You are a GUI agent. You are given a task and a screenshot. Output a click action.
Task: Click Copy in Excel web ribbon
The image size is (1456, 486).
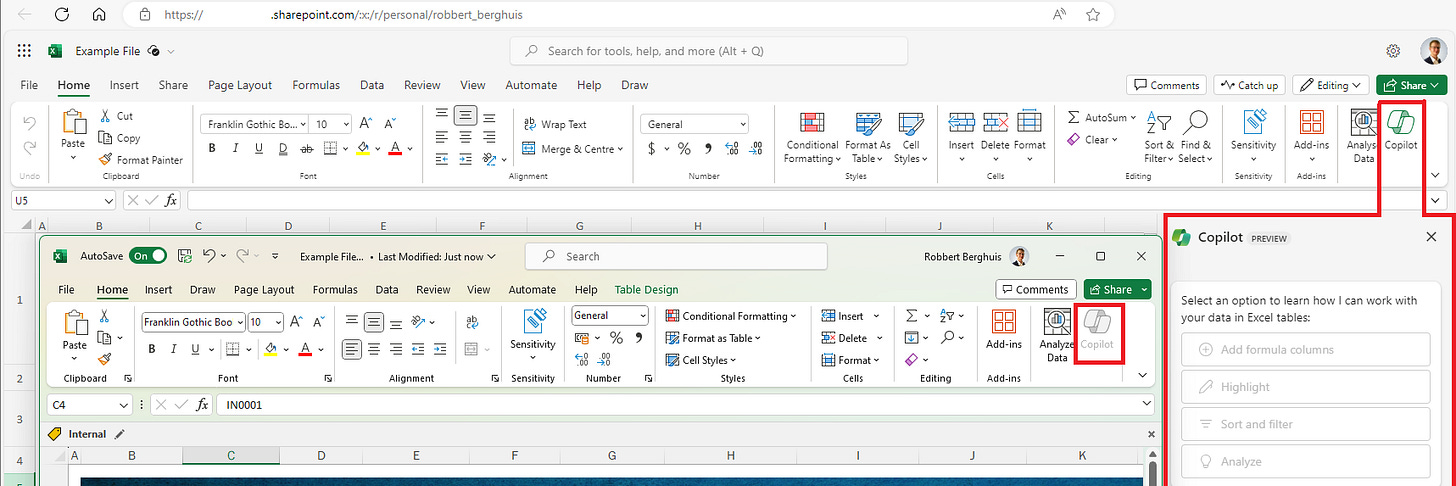click(x=119, y=138)
